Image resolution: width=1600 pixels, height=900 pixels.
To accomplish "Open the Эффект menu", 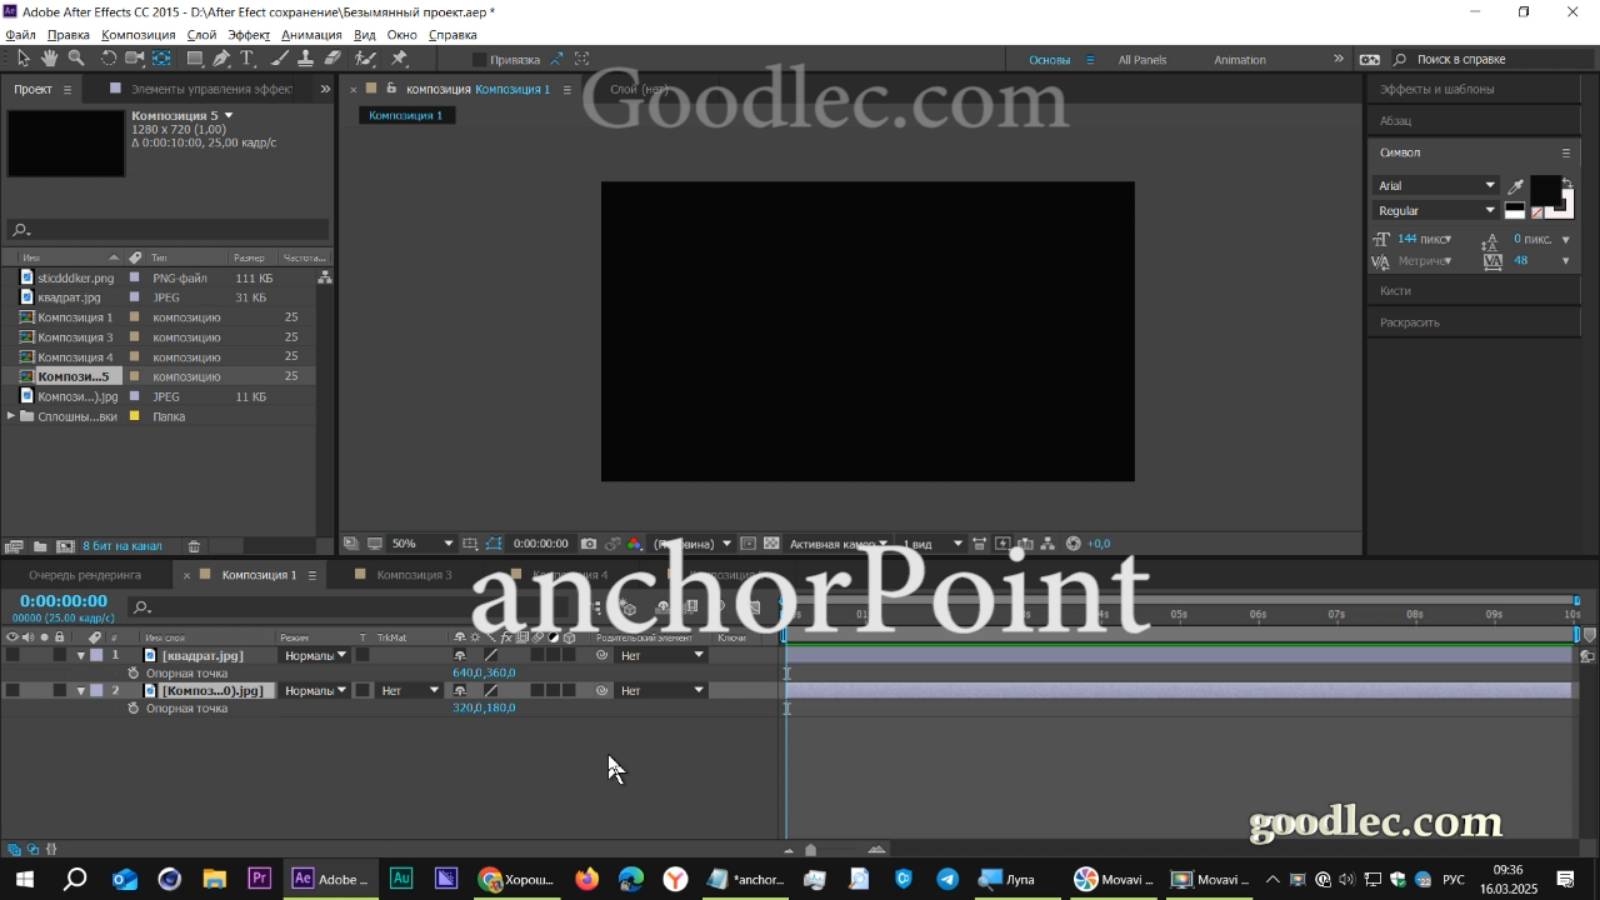I will tap(249, 34).
